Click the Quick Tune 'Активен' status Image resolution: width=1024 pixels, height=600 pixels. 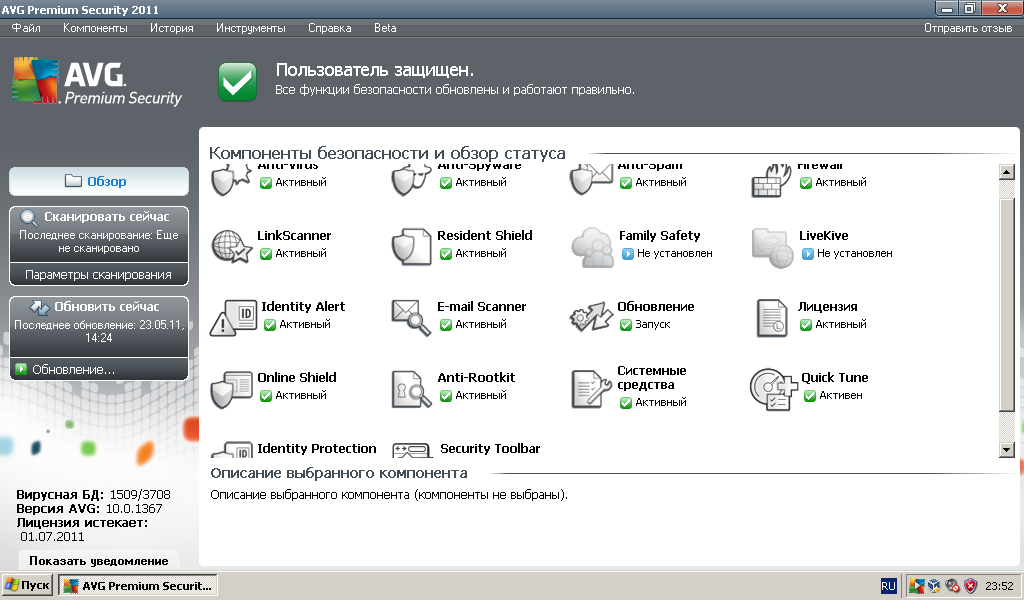pyautogui.click(x=840, y=396)
